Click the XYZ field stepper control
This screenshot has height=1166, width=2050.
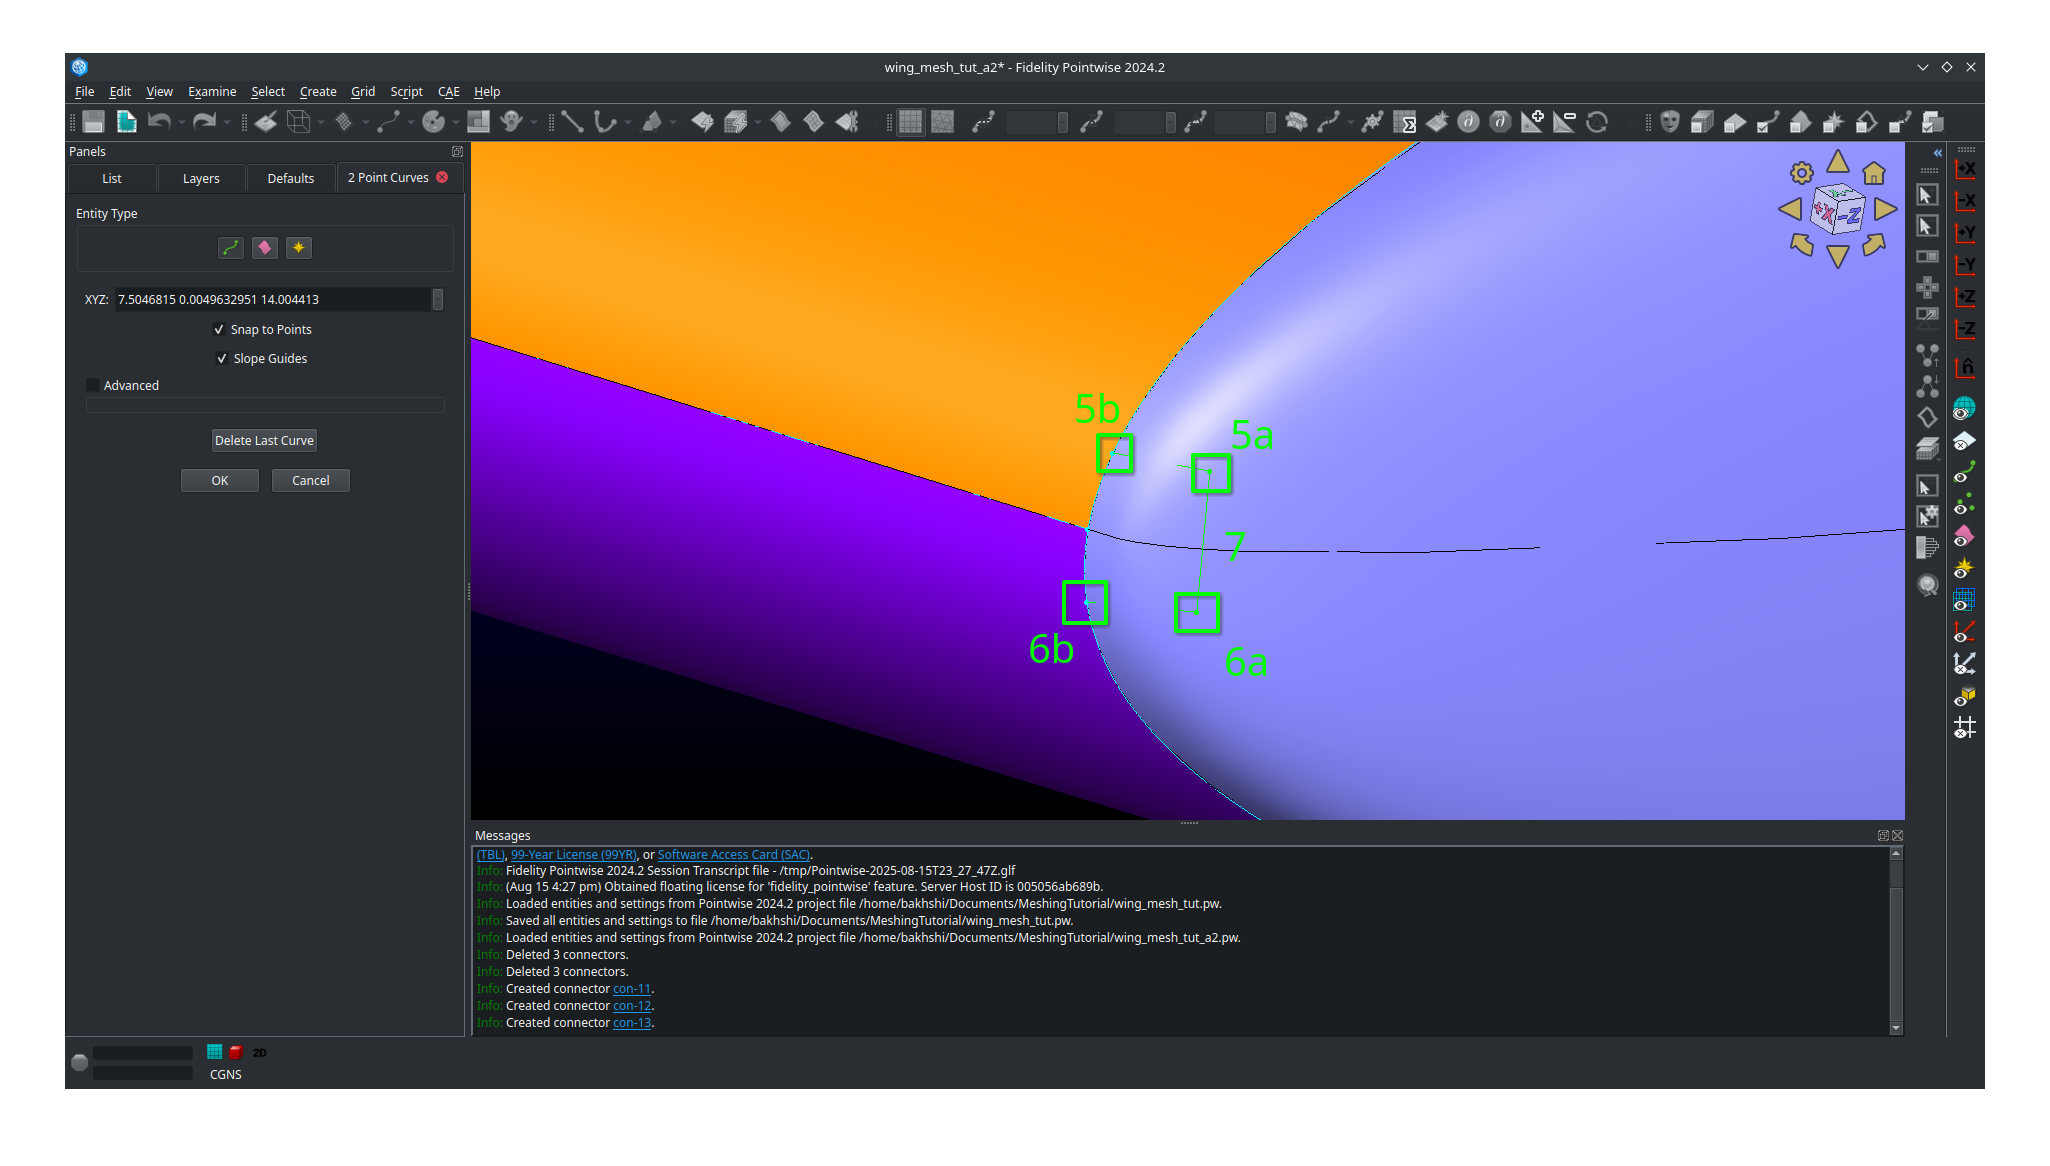tap(438, 299)
